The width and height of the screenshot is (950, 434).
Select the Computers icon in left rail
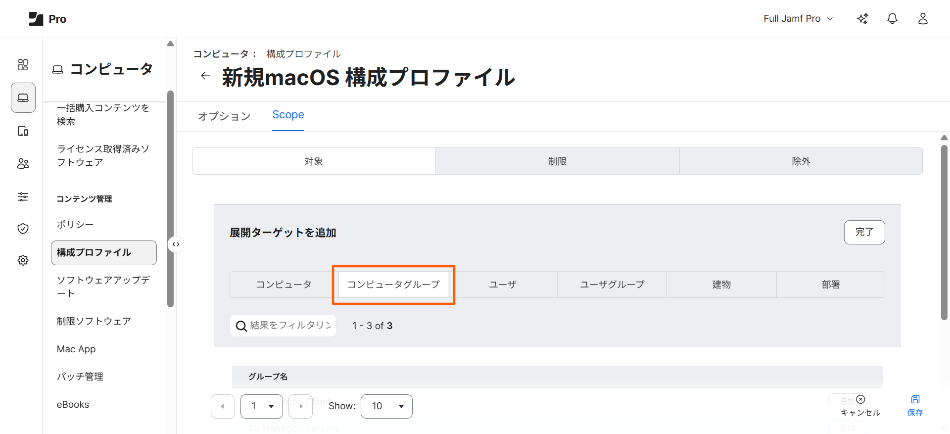(x=23, y=97)
